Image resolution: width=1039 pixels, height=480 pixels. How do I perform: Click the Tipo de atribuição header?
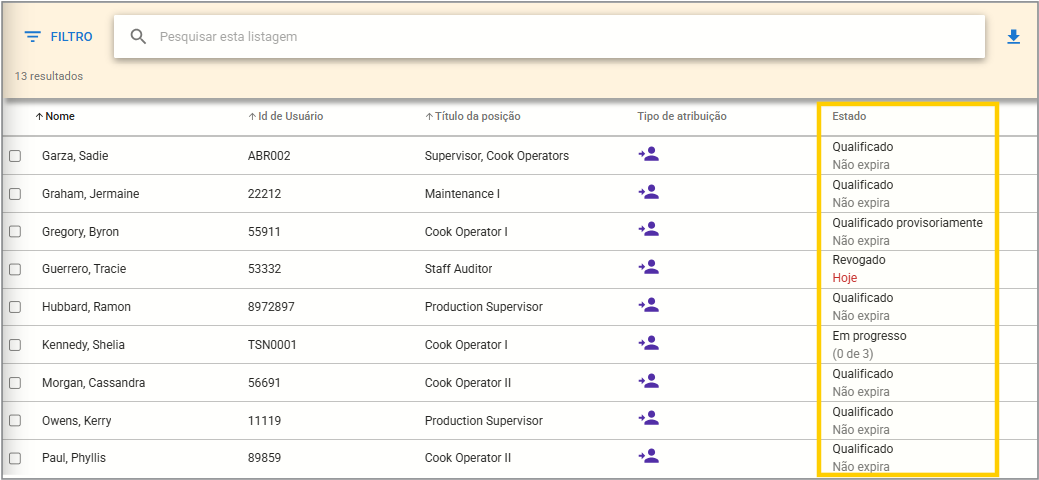pyautogui.click(x=681, y=117)
